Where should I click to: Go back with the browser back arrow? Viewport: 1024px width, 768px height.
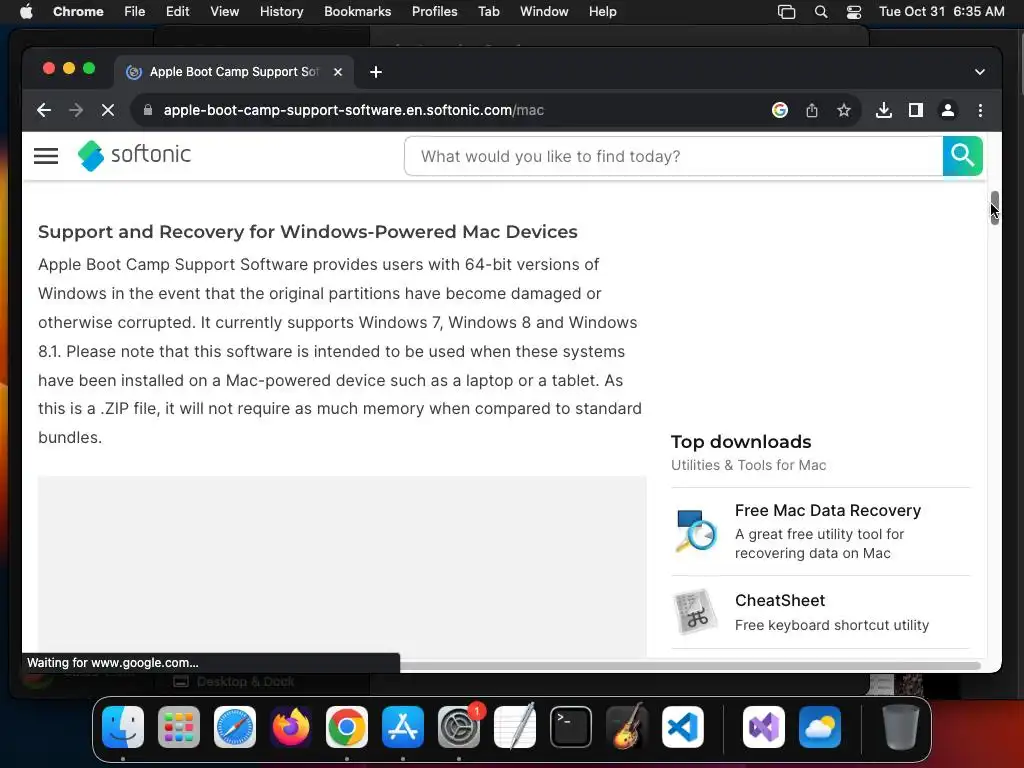44,110
